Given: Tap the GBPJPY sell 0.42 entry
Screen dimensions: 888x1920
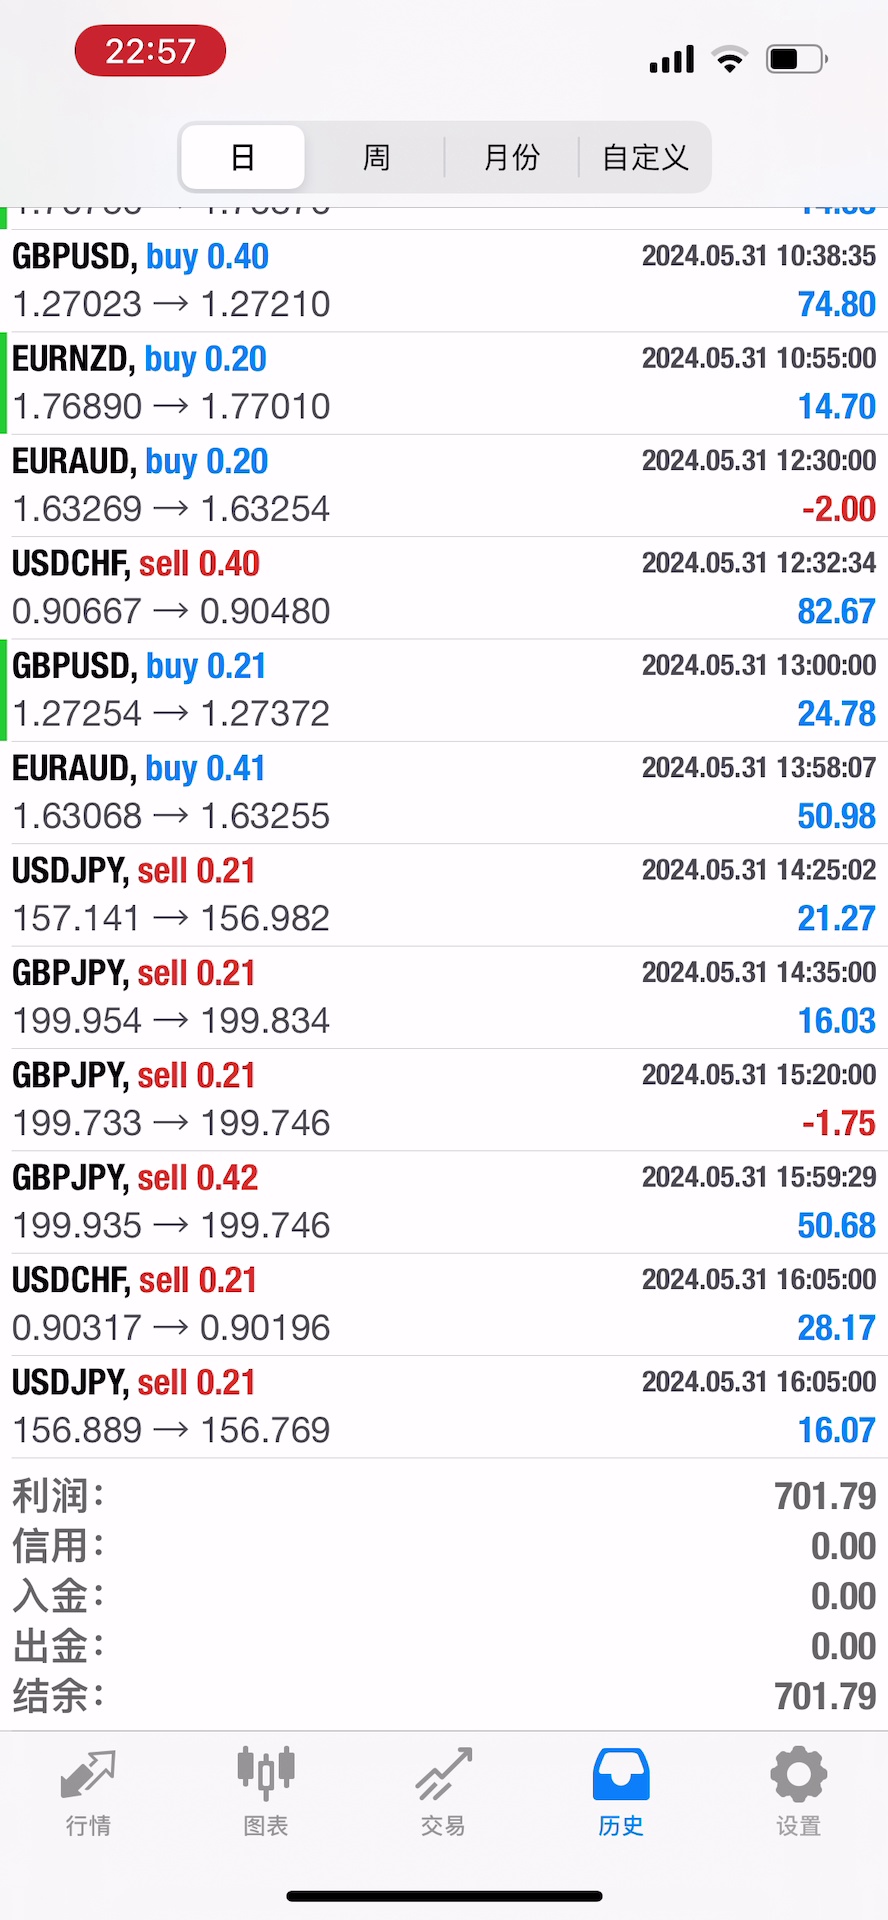Looking at the screenshot, I should pyautogui.click(x=444, y=1202).
